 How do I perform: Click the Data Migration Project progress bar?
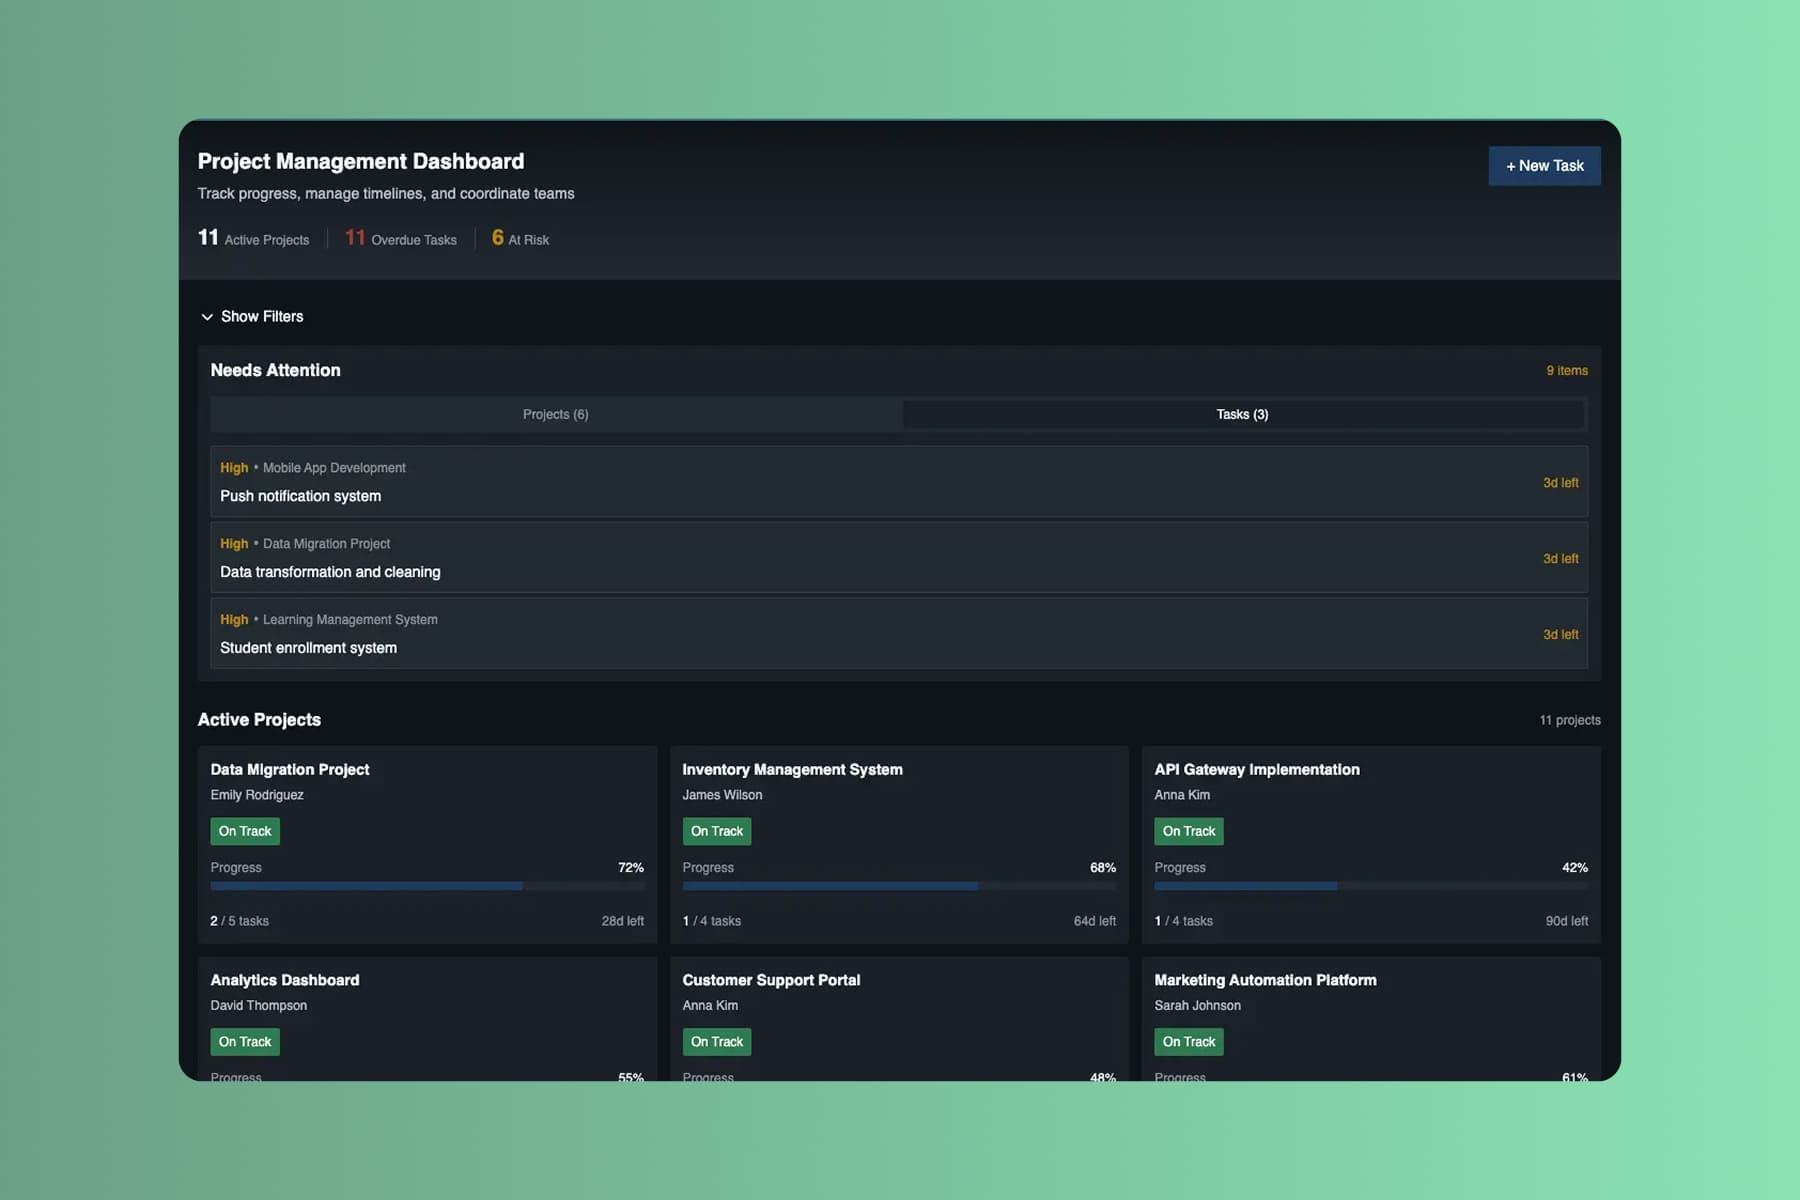pos(427,886)
